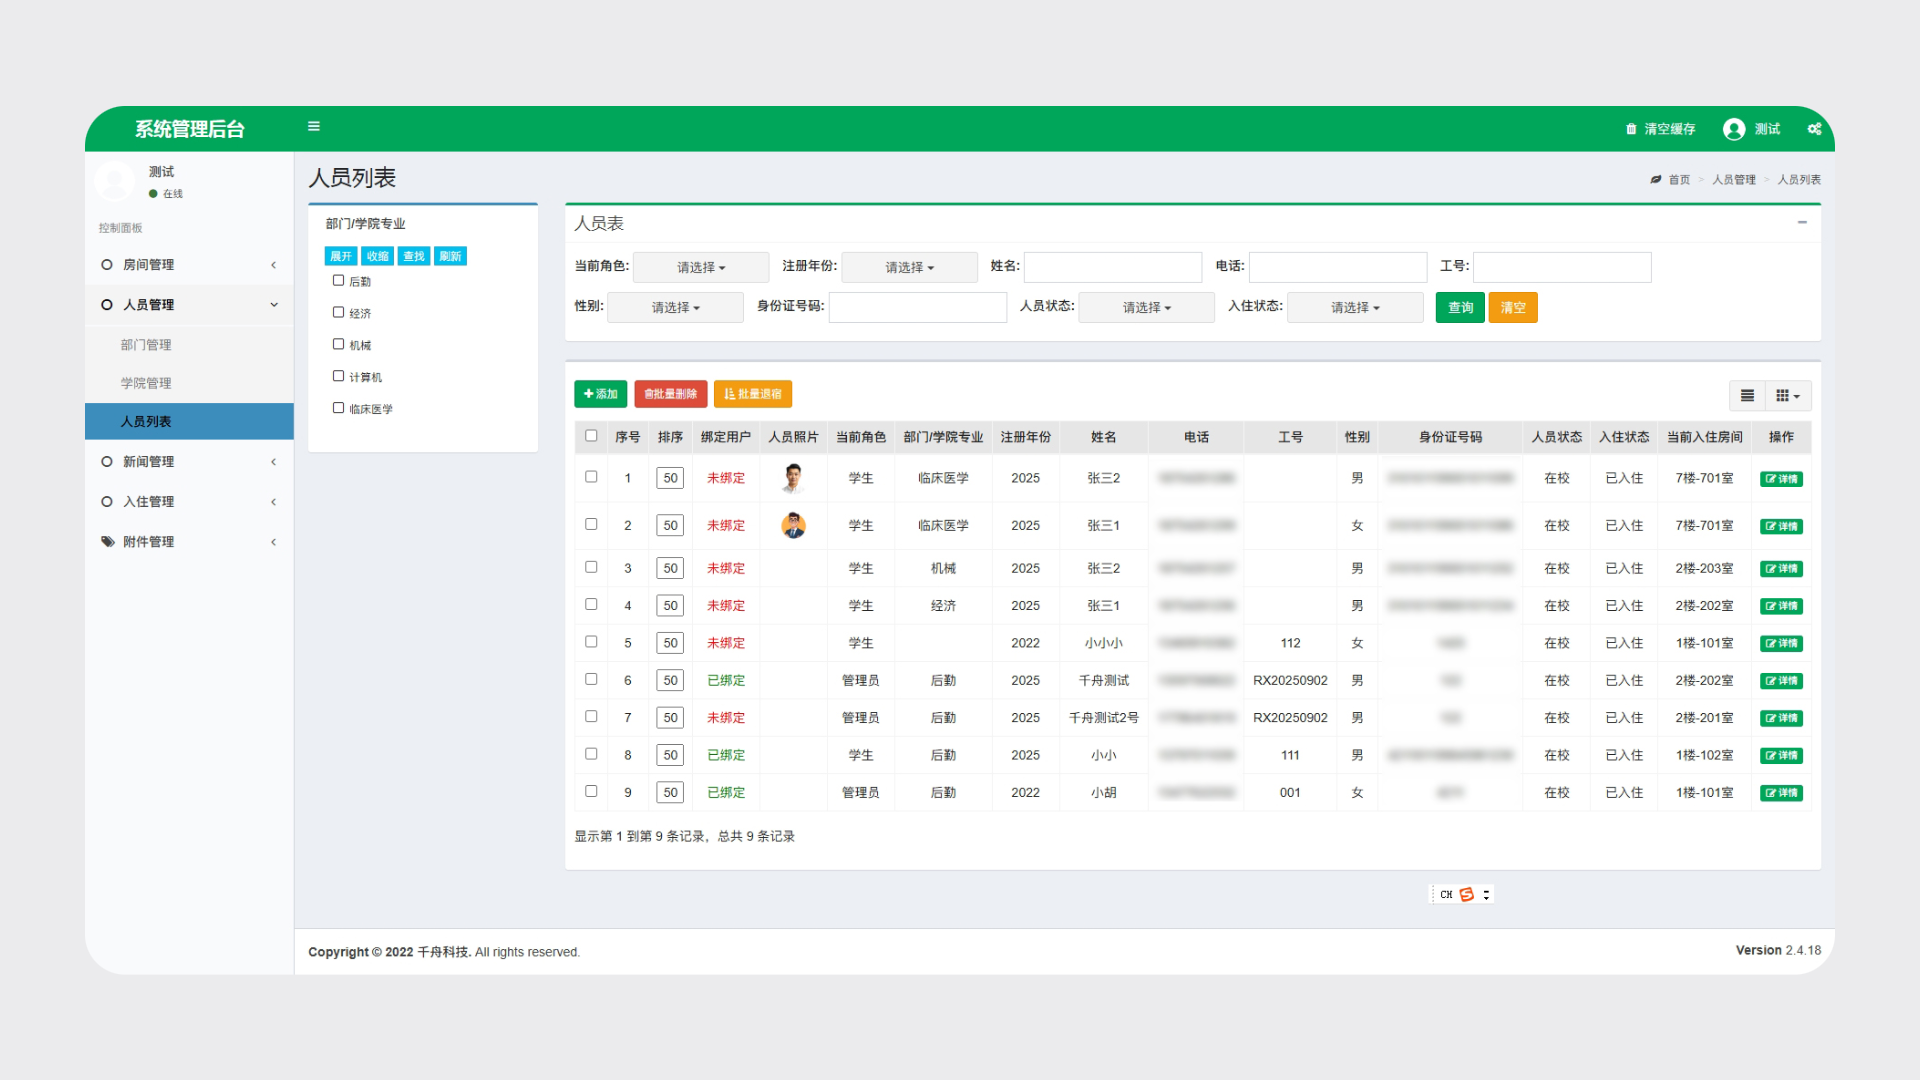1920x1080 pixels.
Task: Click the test user avatar icon in header
Action: pyautogui.click(x=1734, y=129)
